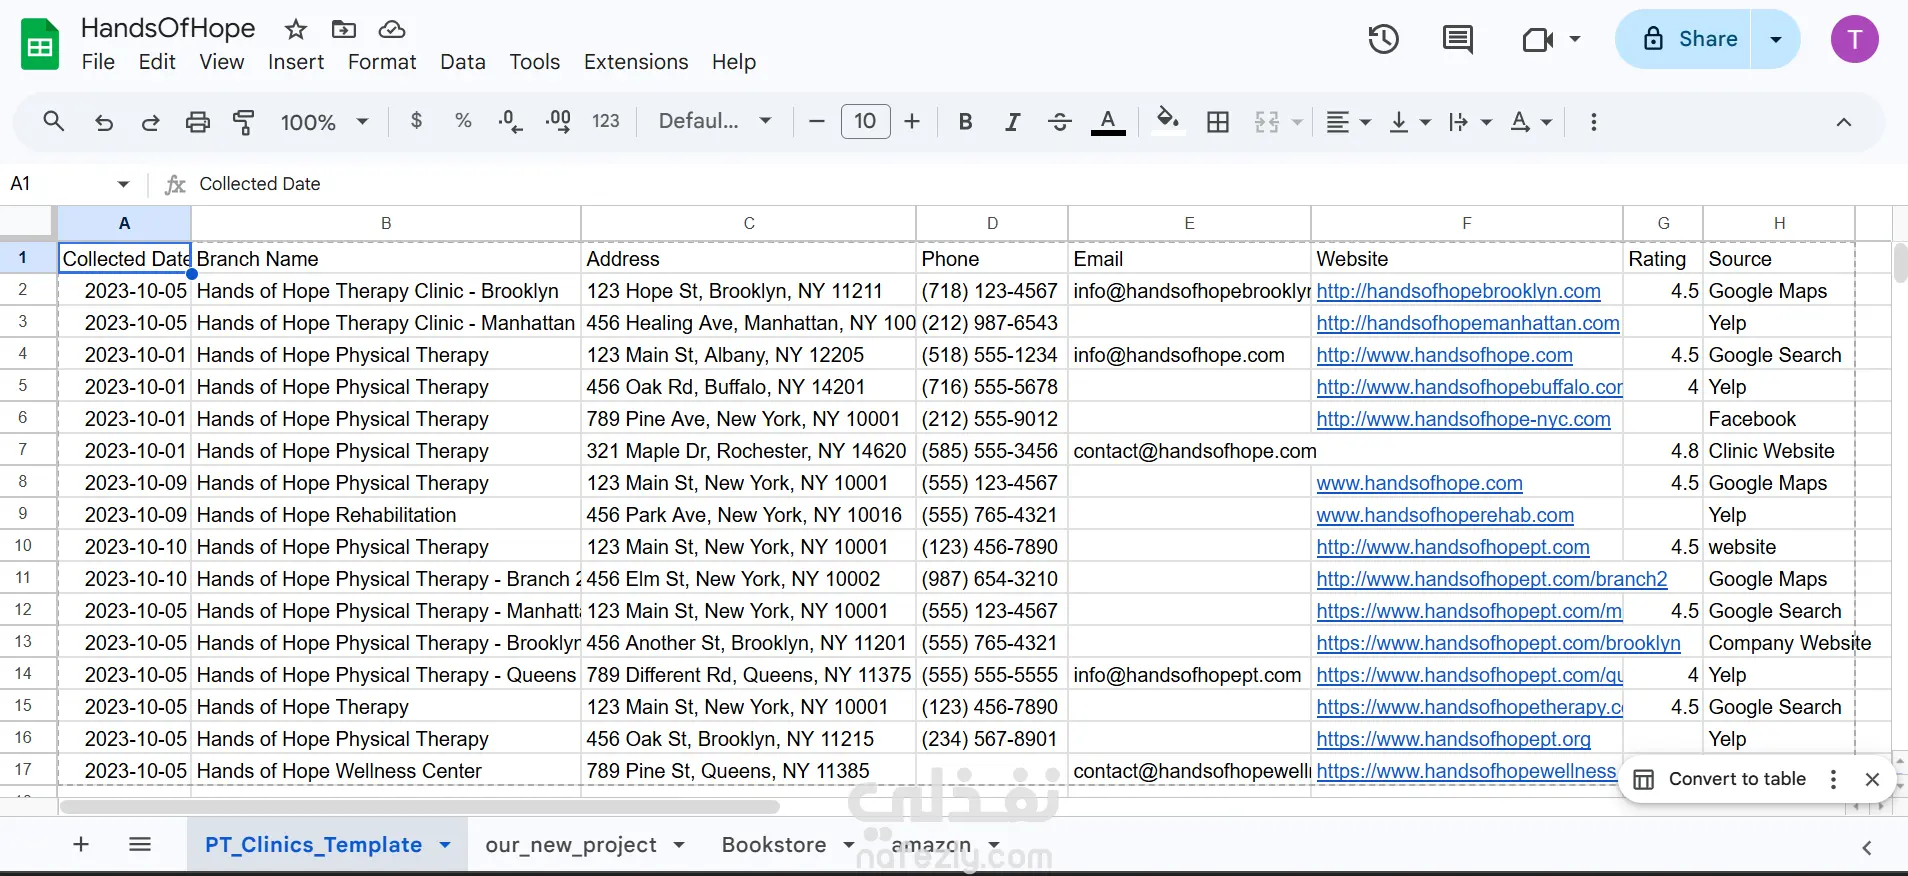
Task: Click Convert to table button
Action: (x=1720, y=779)
